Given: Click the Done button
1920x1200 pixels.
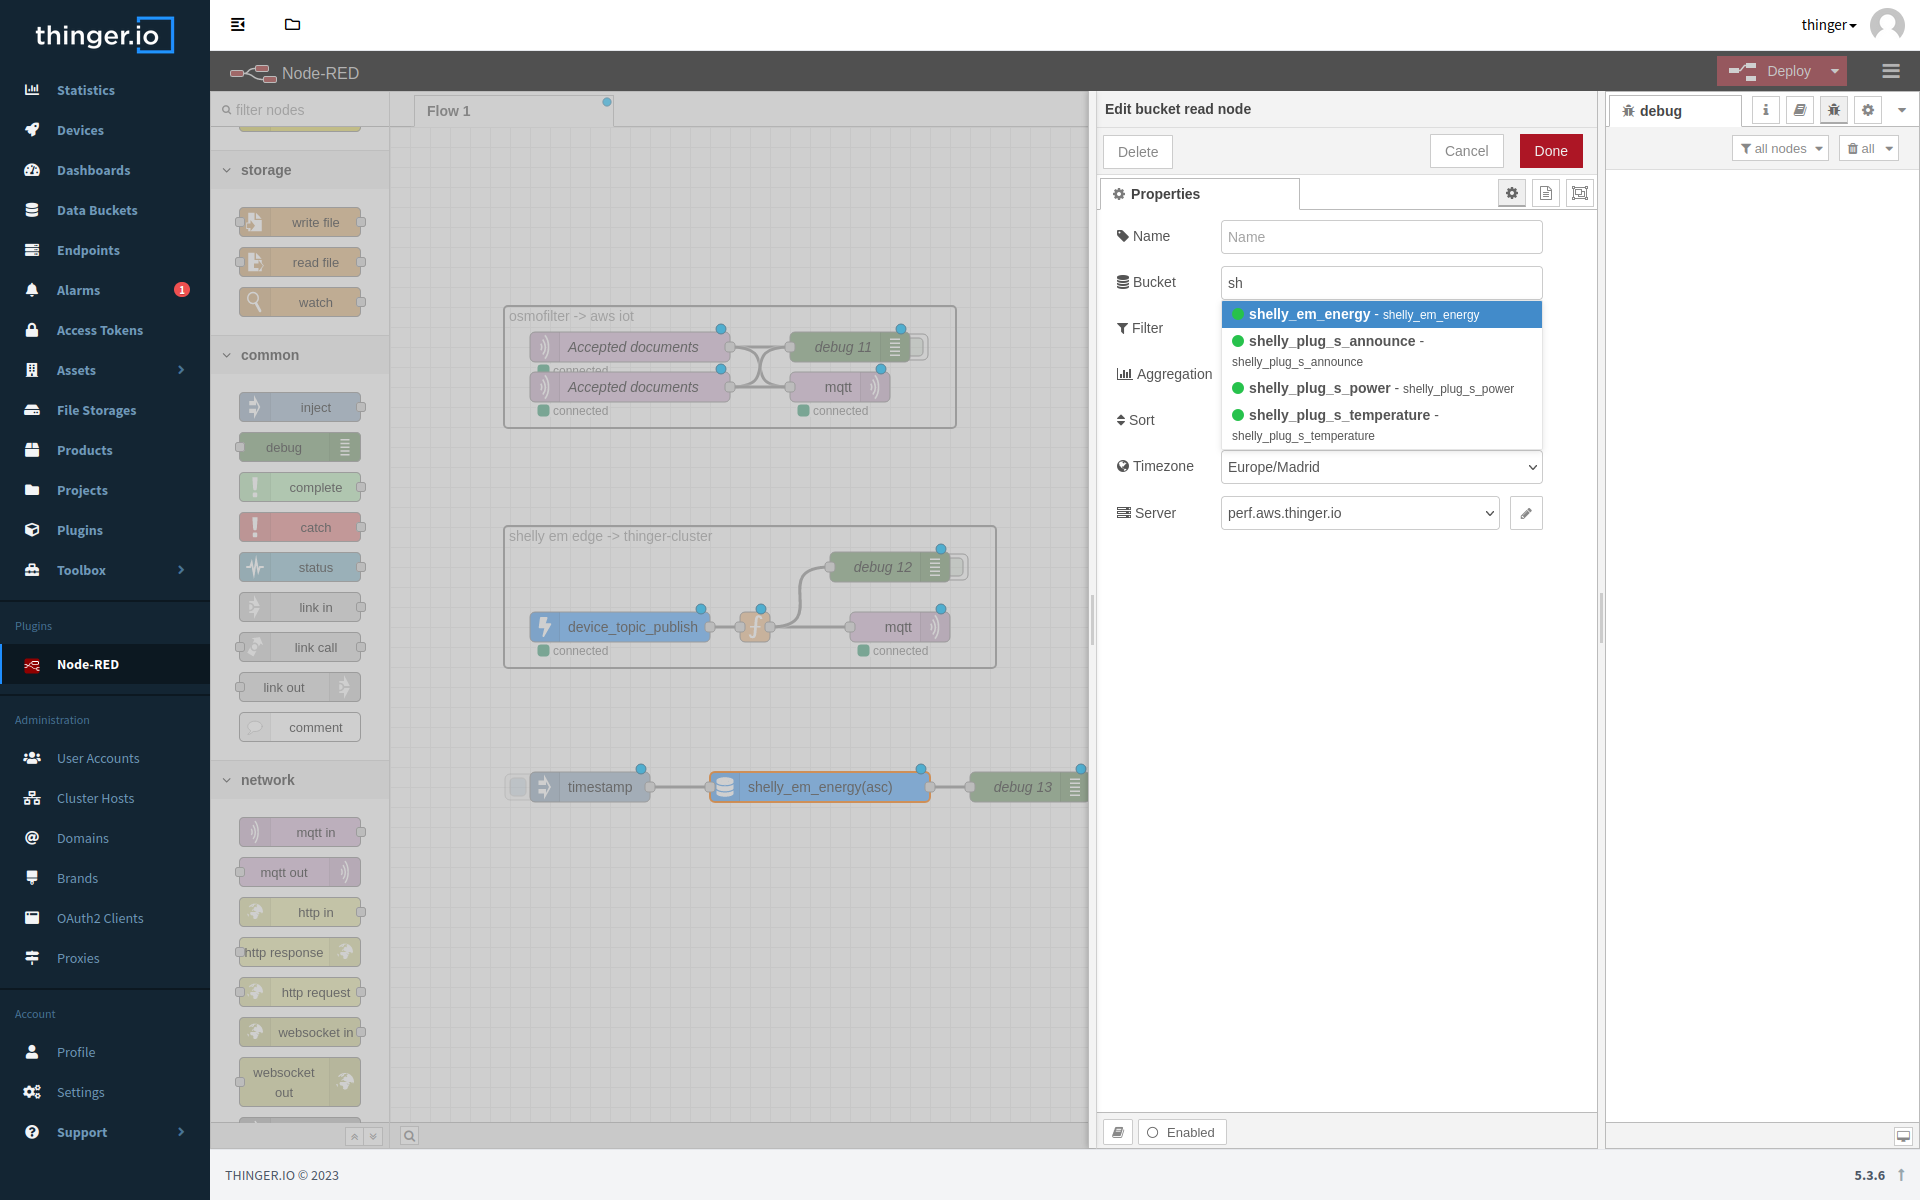Looking at the screenshot, I should [x=1551, y=151].
